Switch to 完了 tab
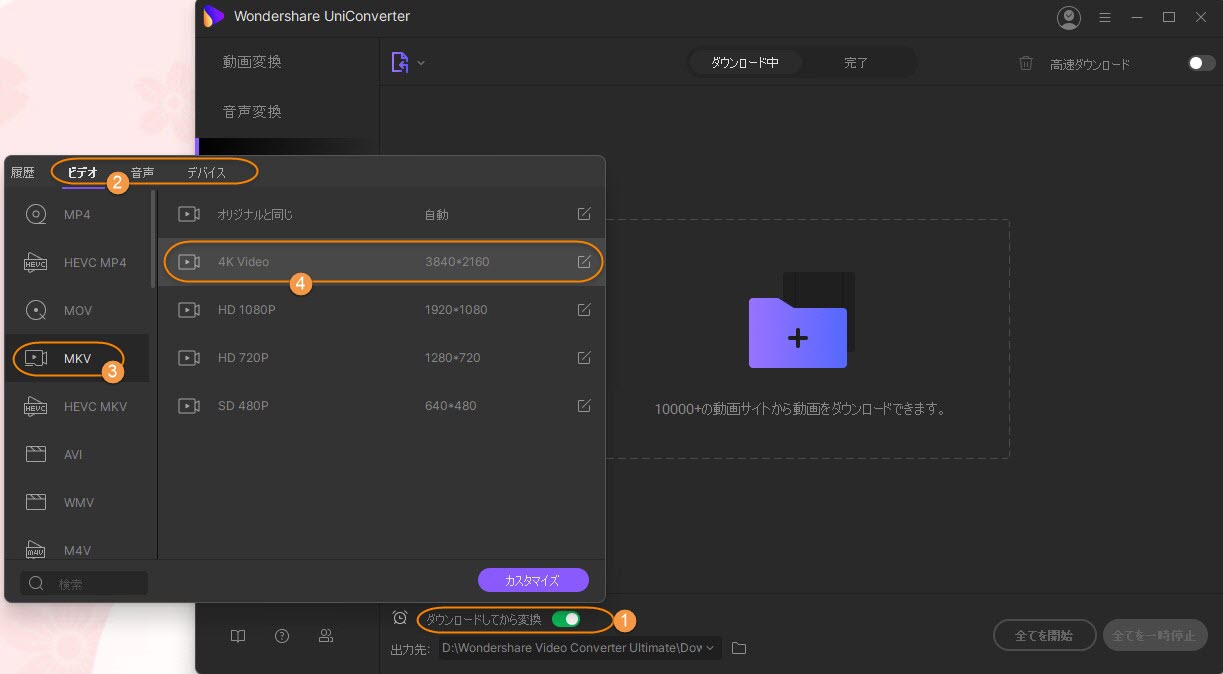Viewport: 1223px width, 674px height. click(856, 63)
